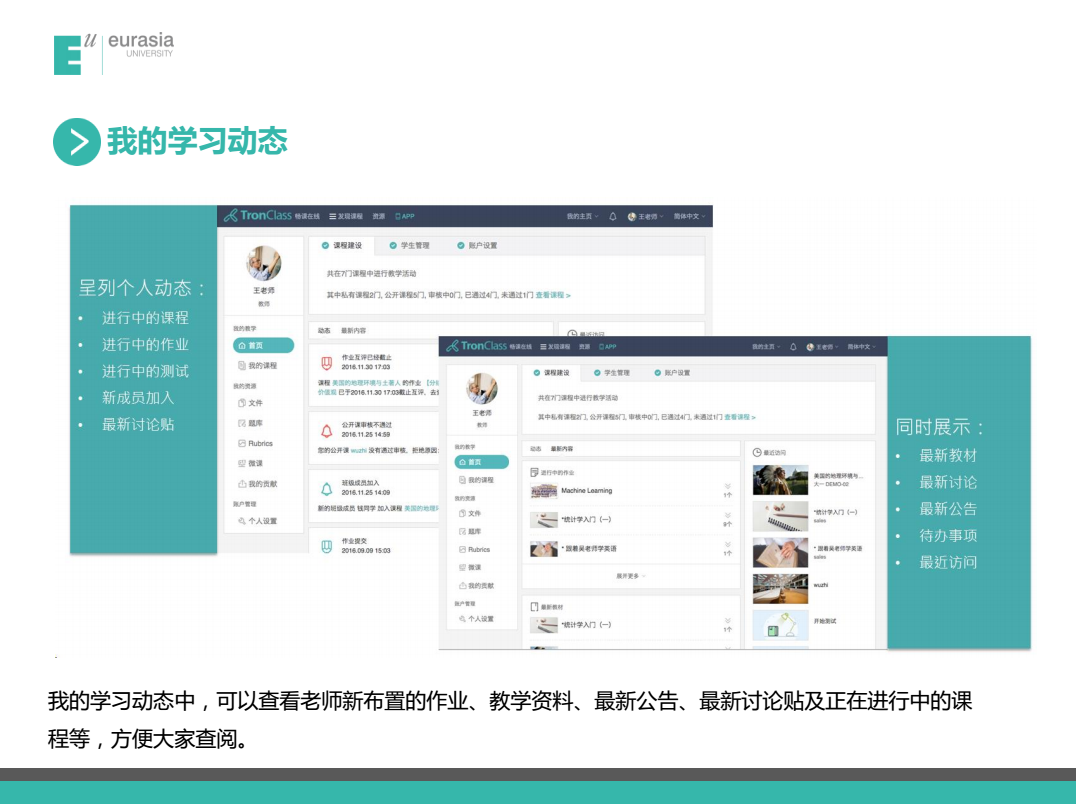The image size is (1076, 804).
Task: Switch to 学生管理 tab in front window
Action: point(611,373)
